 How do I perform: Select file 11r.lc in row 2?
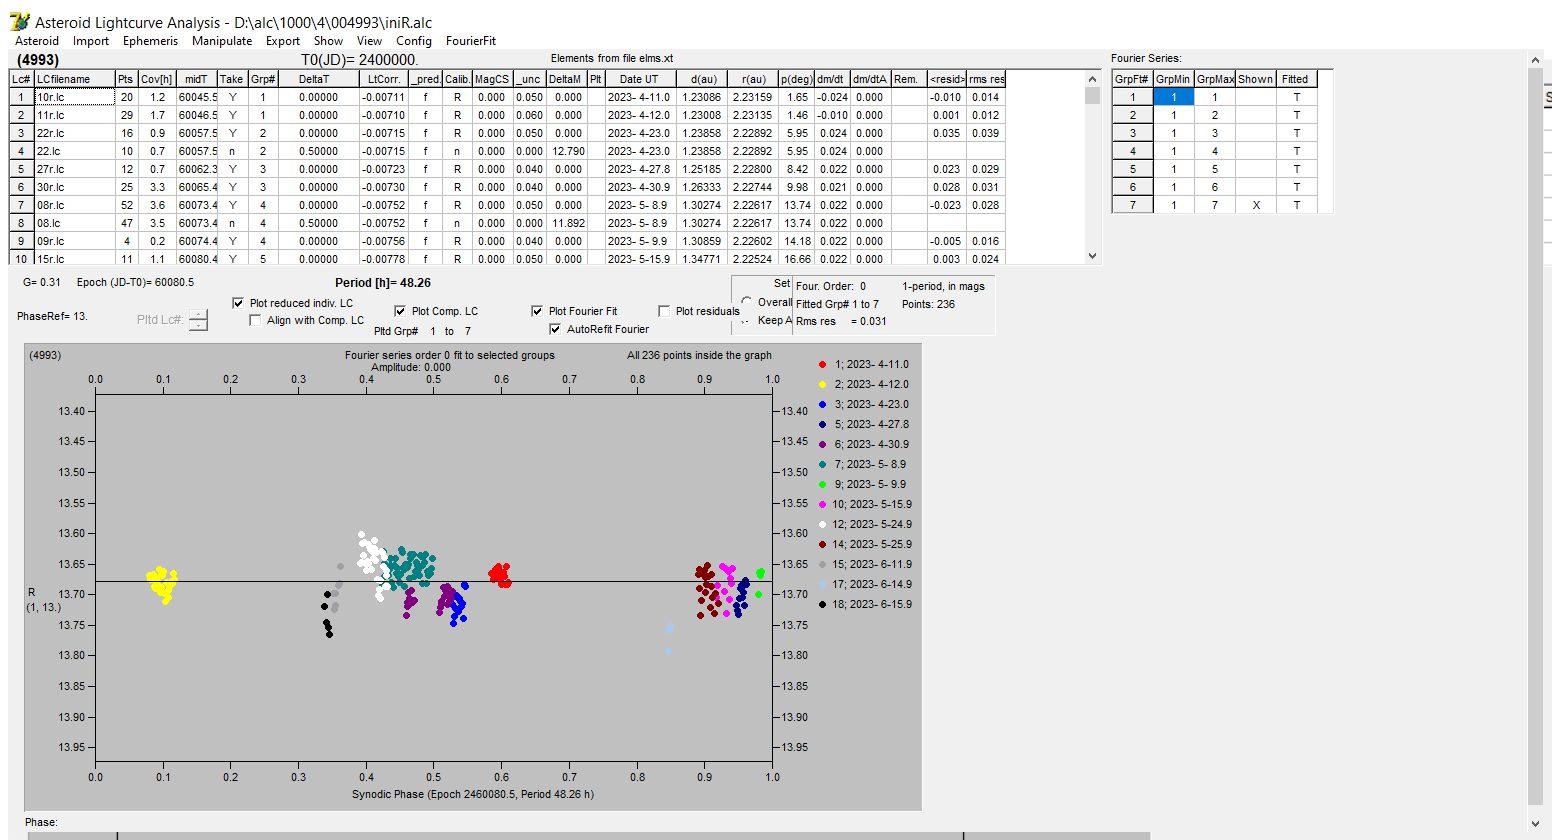(75, 115)
